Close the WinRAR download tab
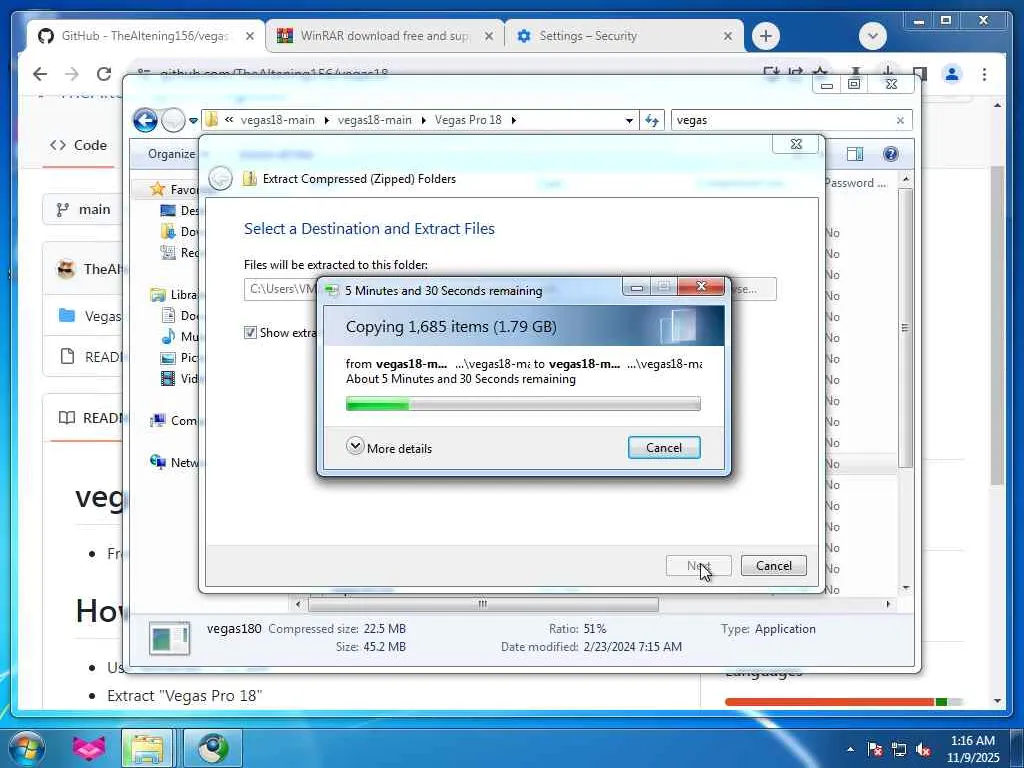The image size is (1024, 768). (x=488, y=36)
